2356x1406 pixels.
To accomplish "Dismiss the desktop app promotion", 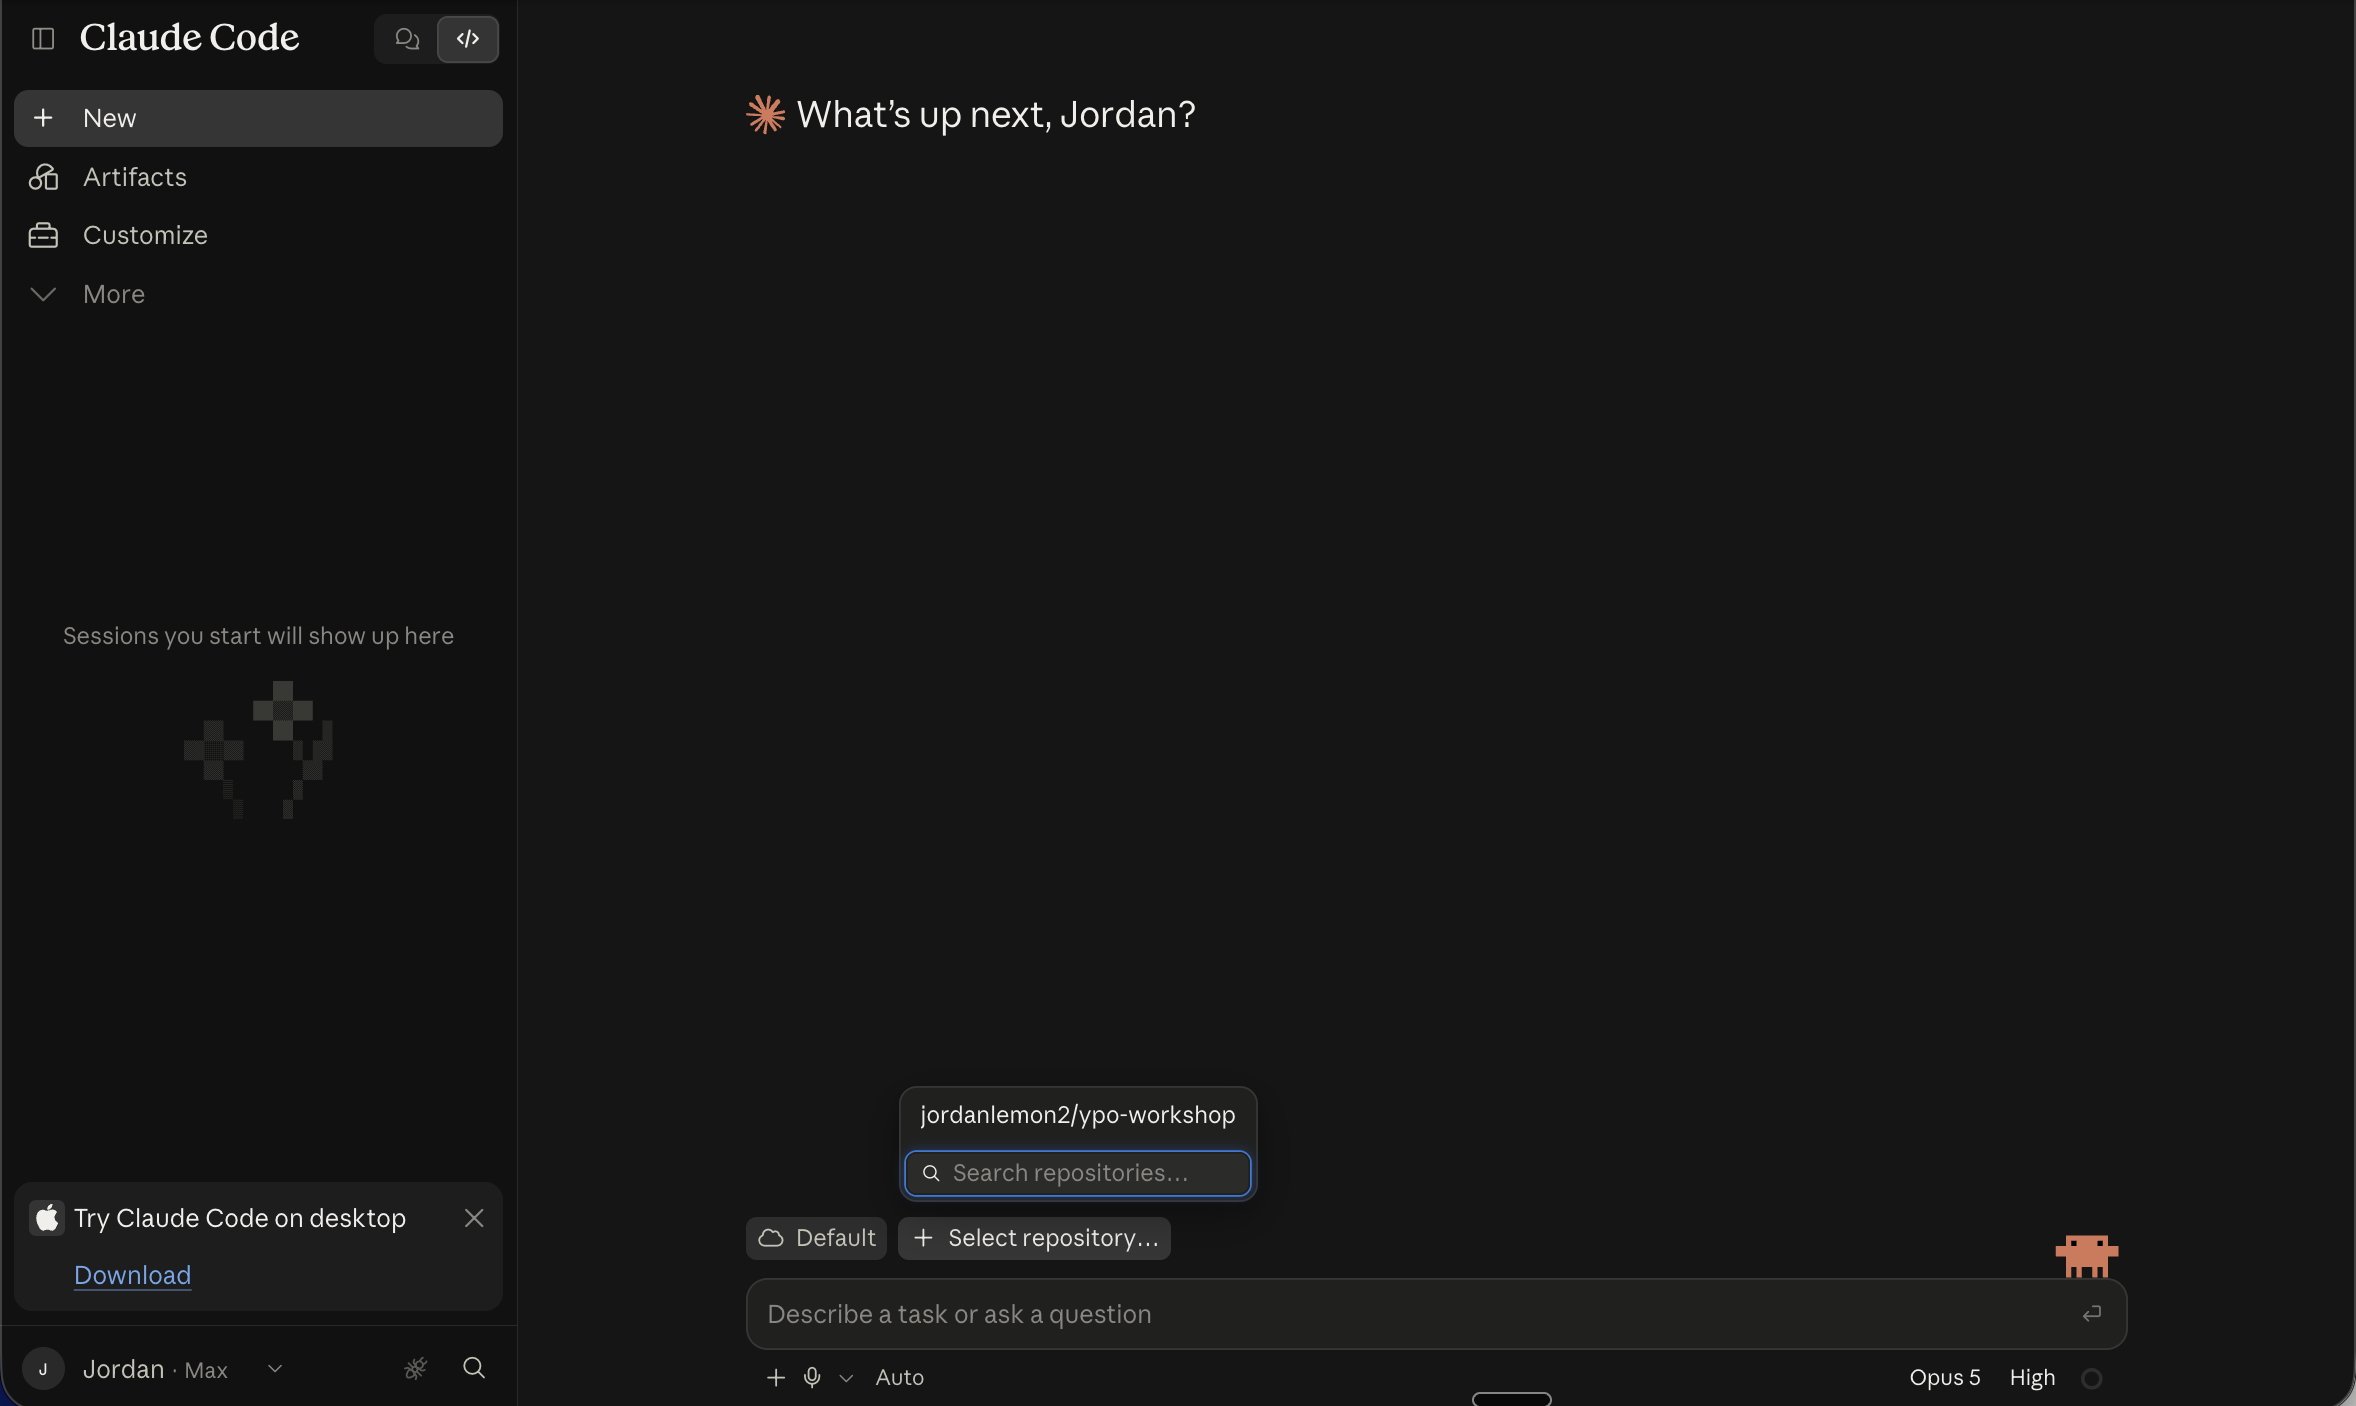I will 474,1217.
